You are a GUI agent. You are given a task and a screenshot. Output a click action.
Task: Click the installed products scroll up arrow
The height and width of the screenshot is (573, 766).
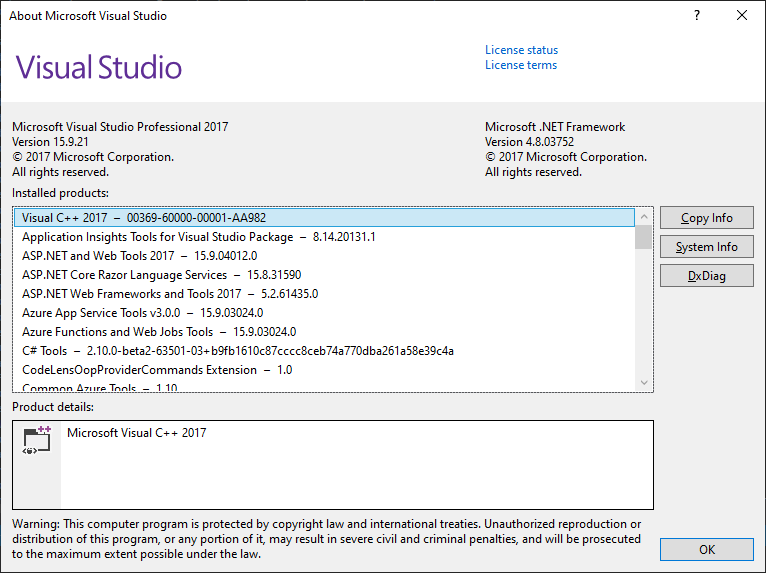(644, 216)
